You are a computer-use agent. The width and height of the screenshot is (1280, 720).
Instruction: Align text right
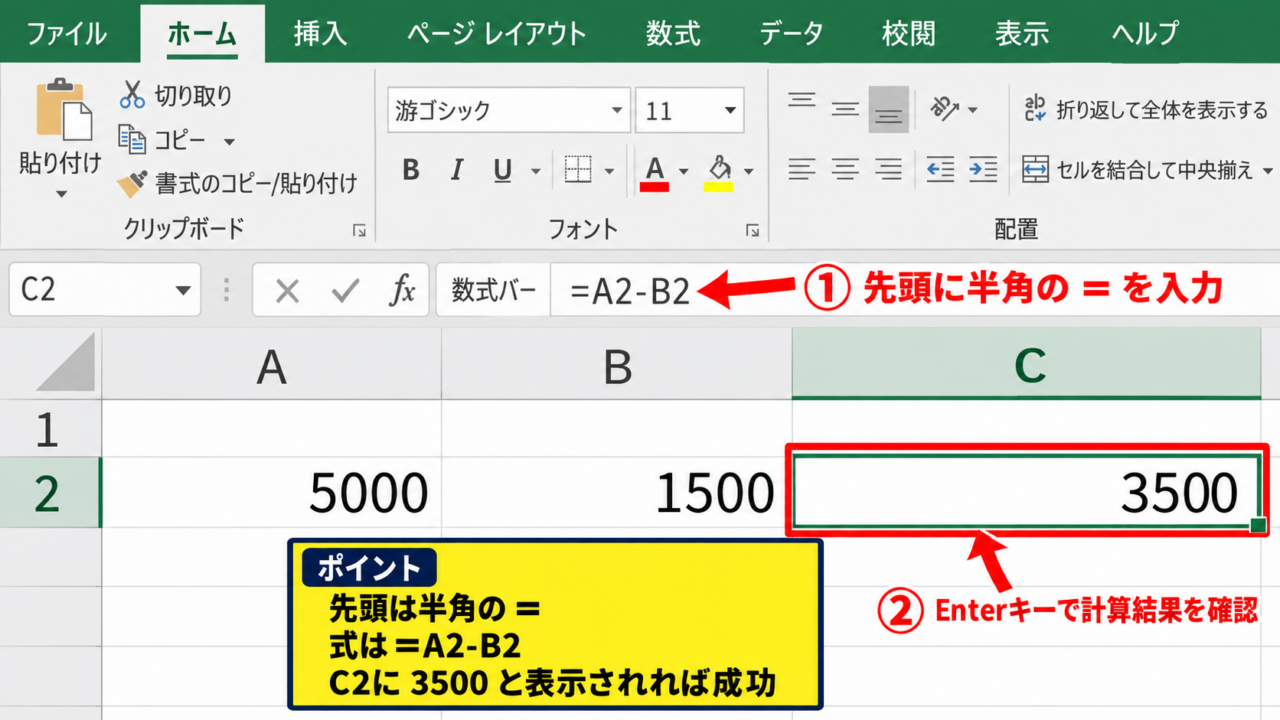tap(888, 169)
